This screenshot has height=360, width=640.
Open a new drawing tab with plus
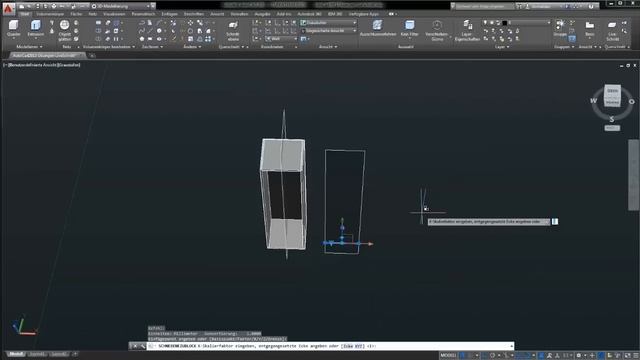click(x=92, y=56)
